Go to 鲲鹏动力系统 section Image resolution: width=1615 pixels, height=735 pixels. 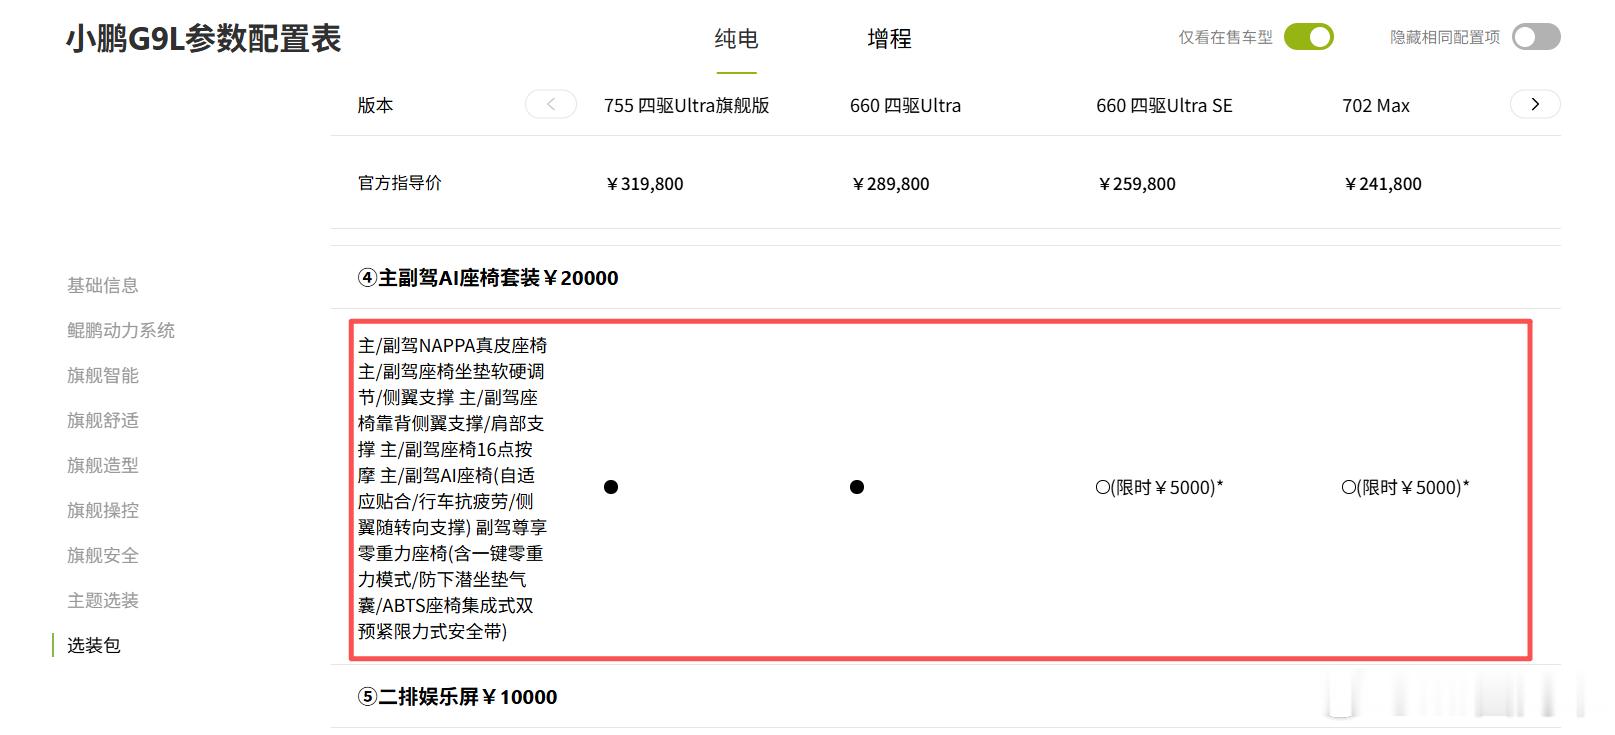[121, 330]
